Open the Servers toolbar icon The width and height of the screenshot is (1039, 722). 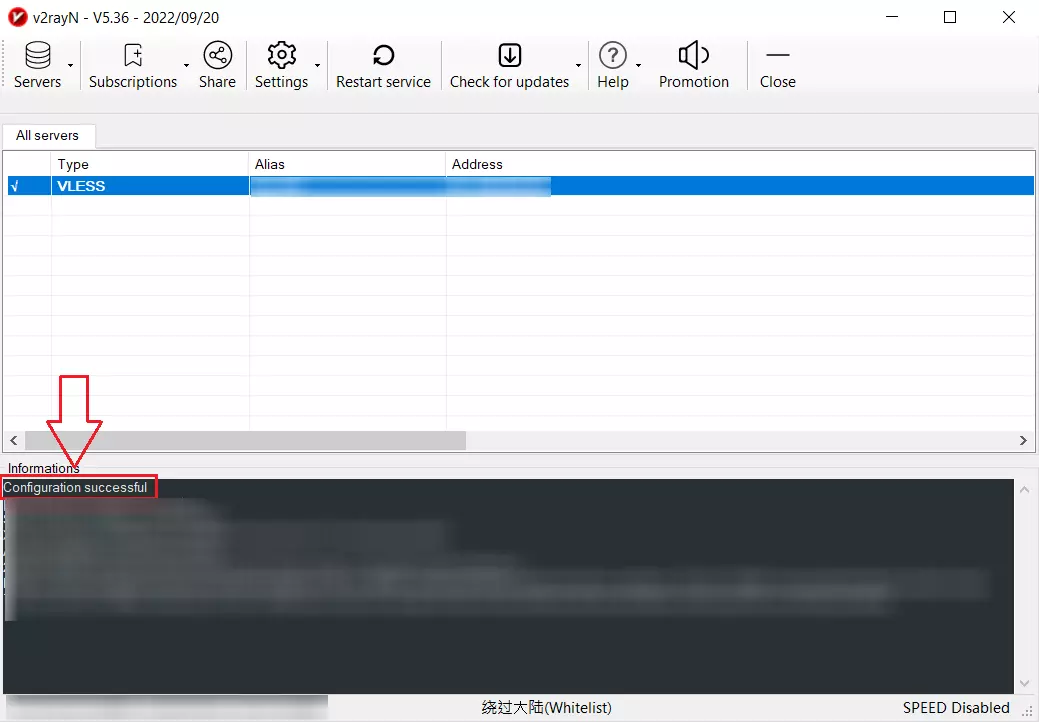tap(37, 56)
